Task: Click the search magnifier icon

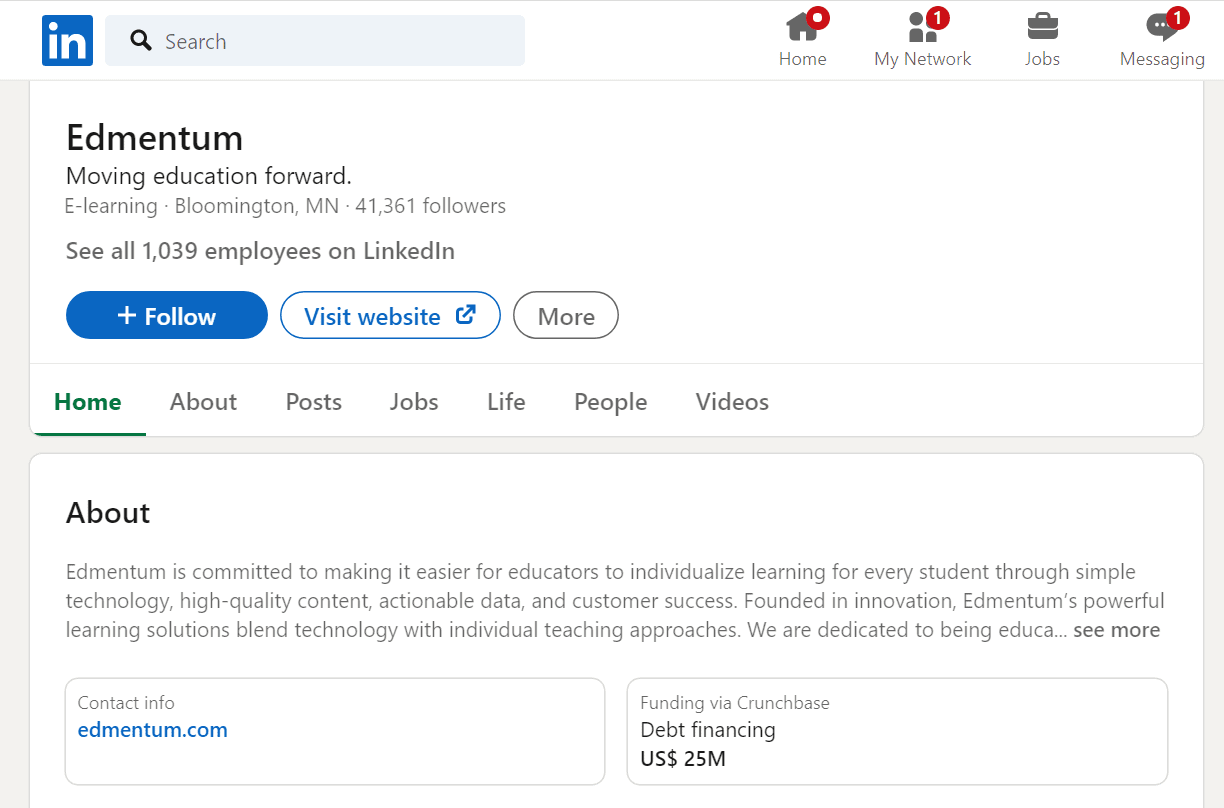Action: [x=141, y=41]
